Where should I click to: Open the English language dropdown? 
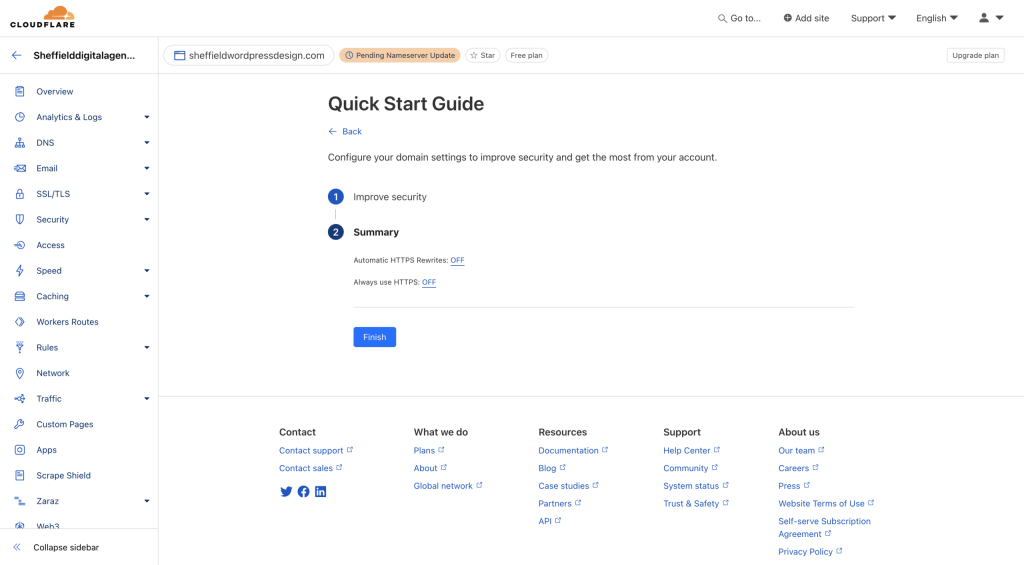pyautogui.click(x=936, y=18)
